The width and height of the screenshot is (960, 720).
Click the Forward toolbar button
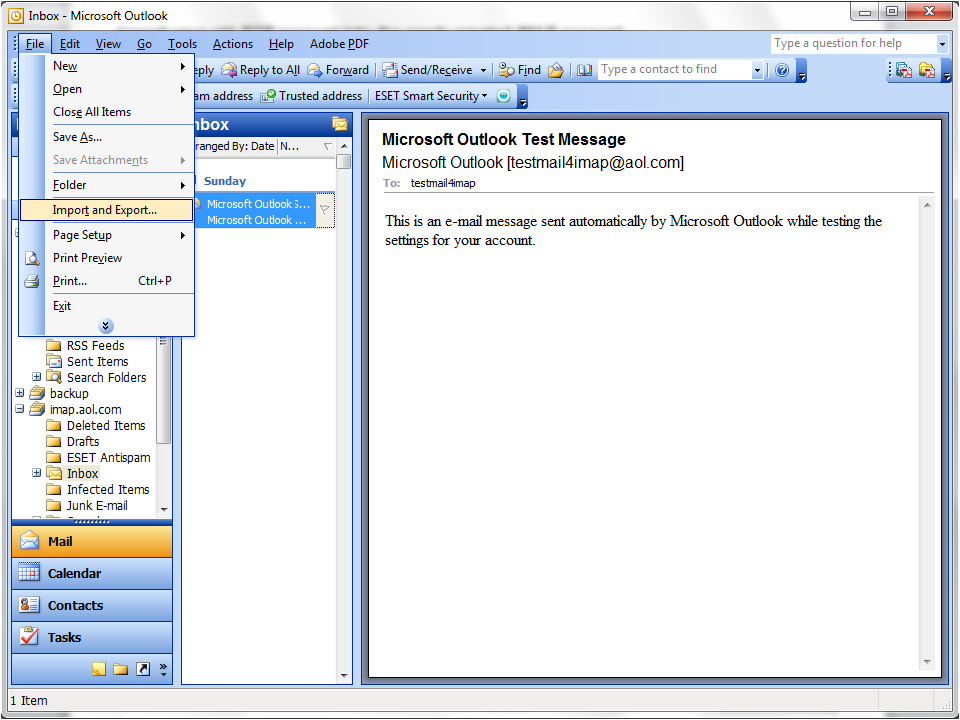pyautogui.click(x=338, y=70)
